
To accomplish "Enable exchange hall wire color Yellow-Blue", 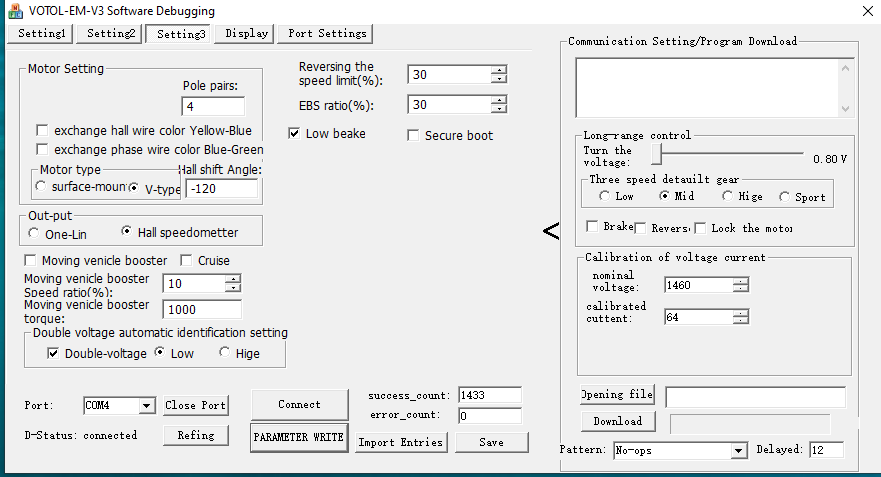I will [x=42, y=130].
